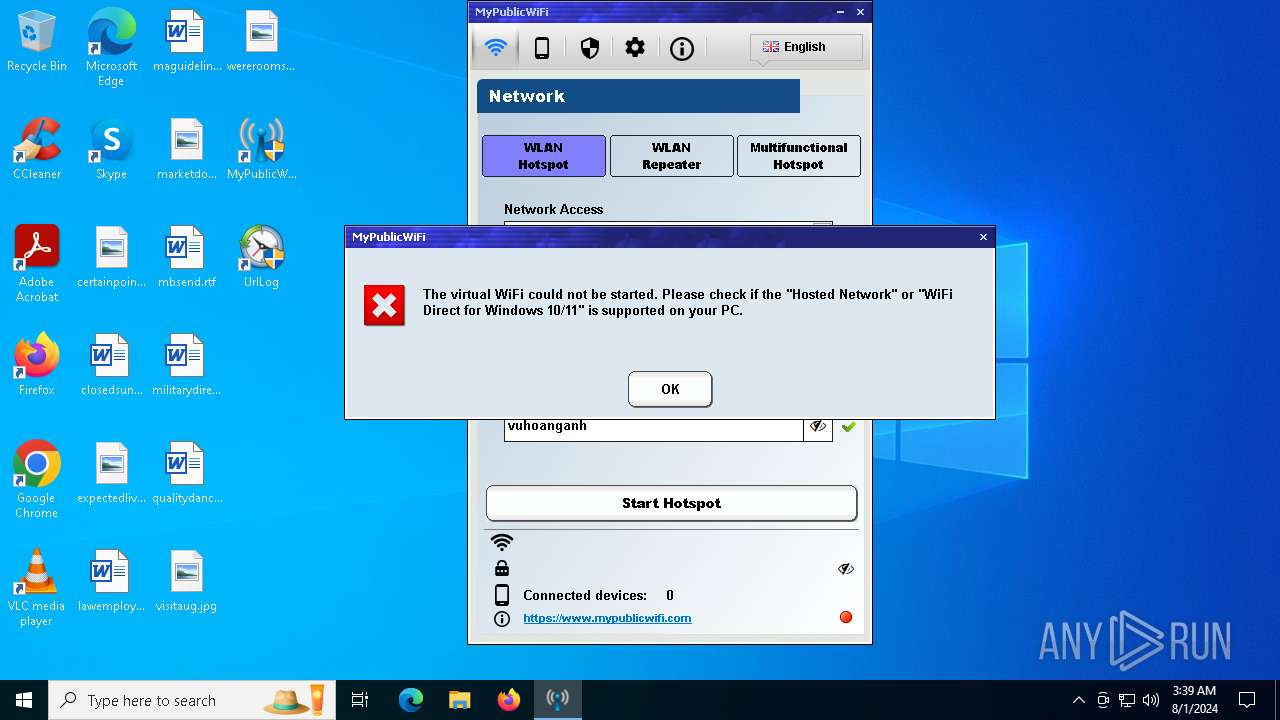Open the notification center icon
Image resolution: width=1280 pixels, height=720 pixels.
[1247, 700]
